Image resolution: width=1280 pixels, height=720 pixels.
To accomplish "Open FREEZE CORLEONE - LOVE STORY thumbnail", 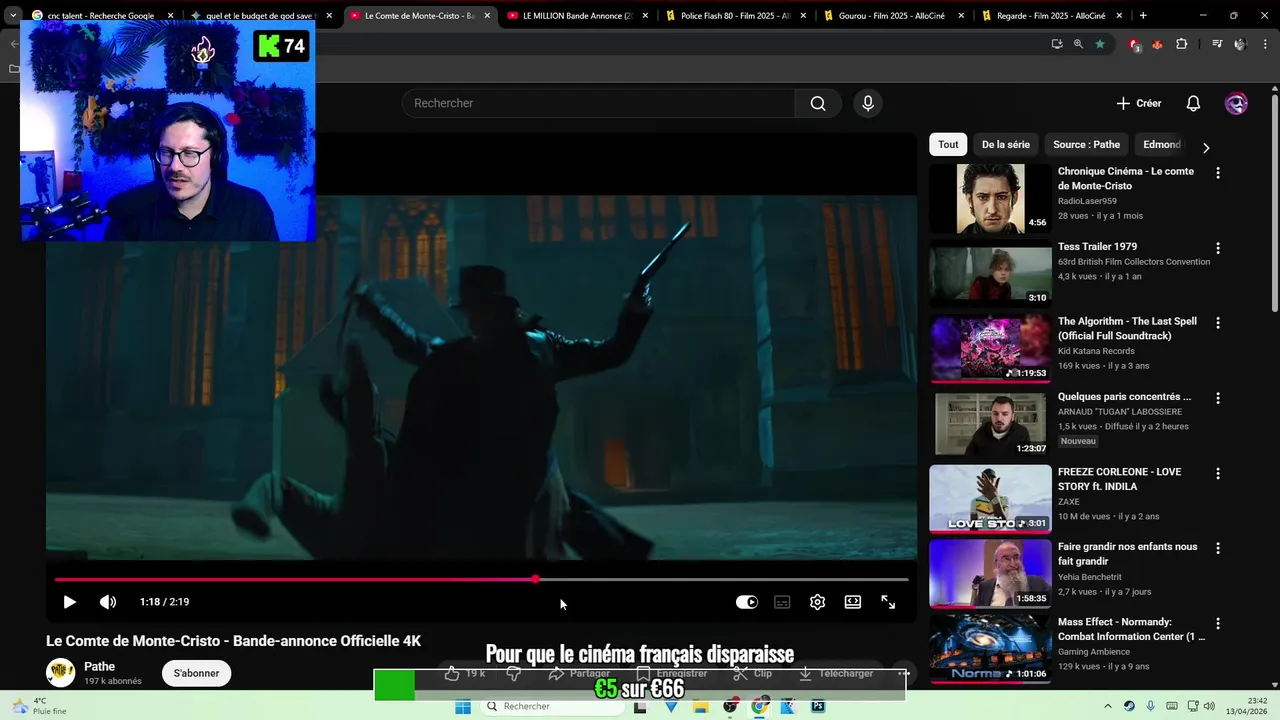I will [990, 498].
